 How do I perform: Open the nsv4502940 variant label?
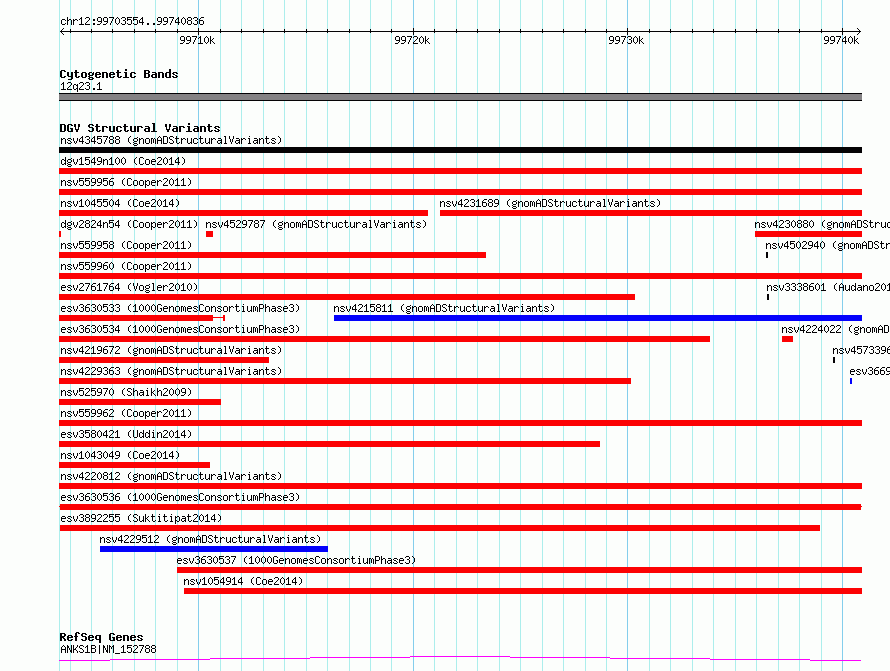tap(828, 245)
